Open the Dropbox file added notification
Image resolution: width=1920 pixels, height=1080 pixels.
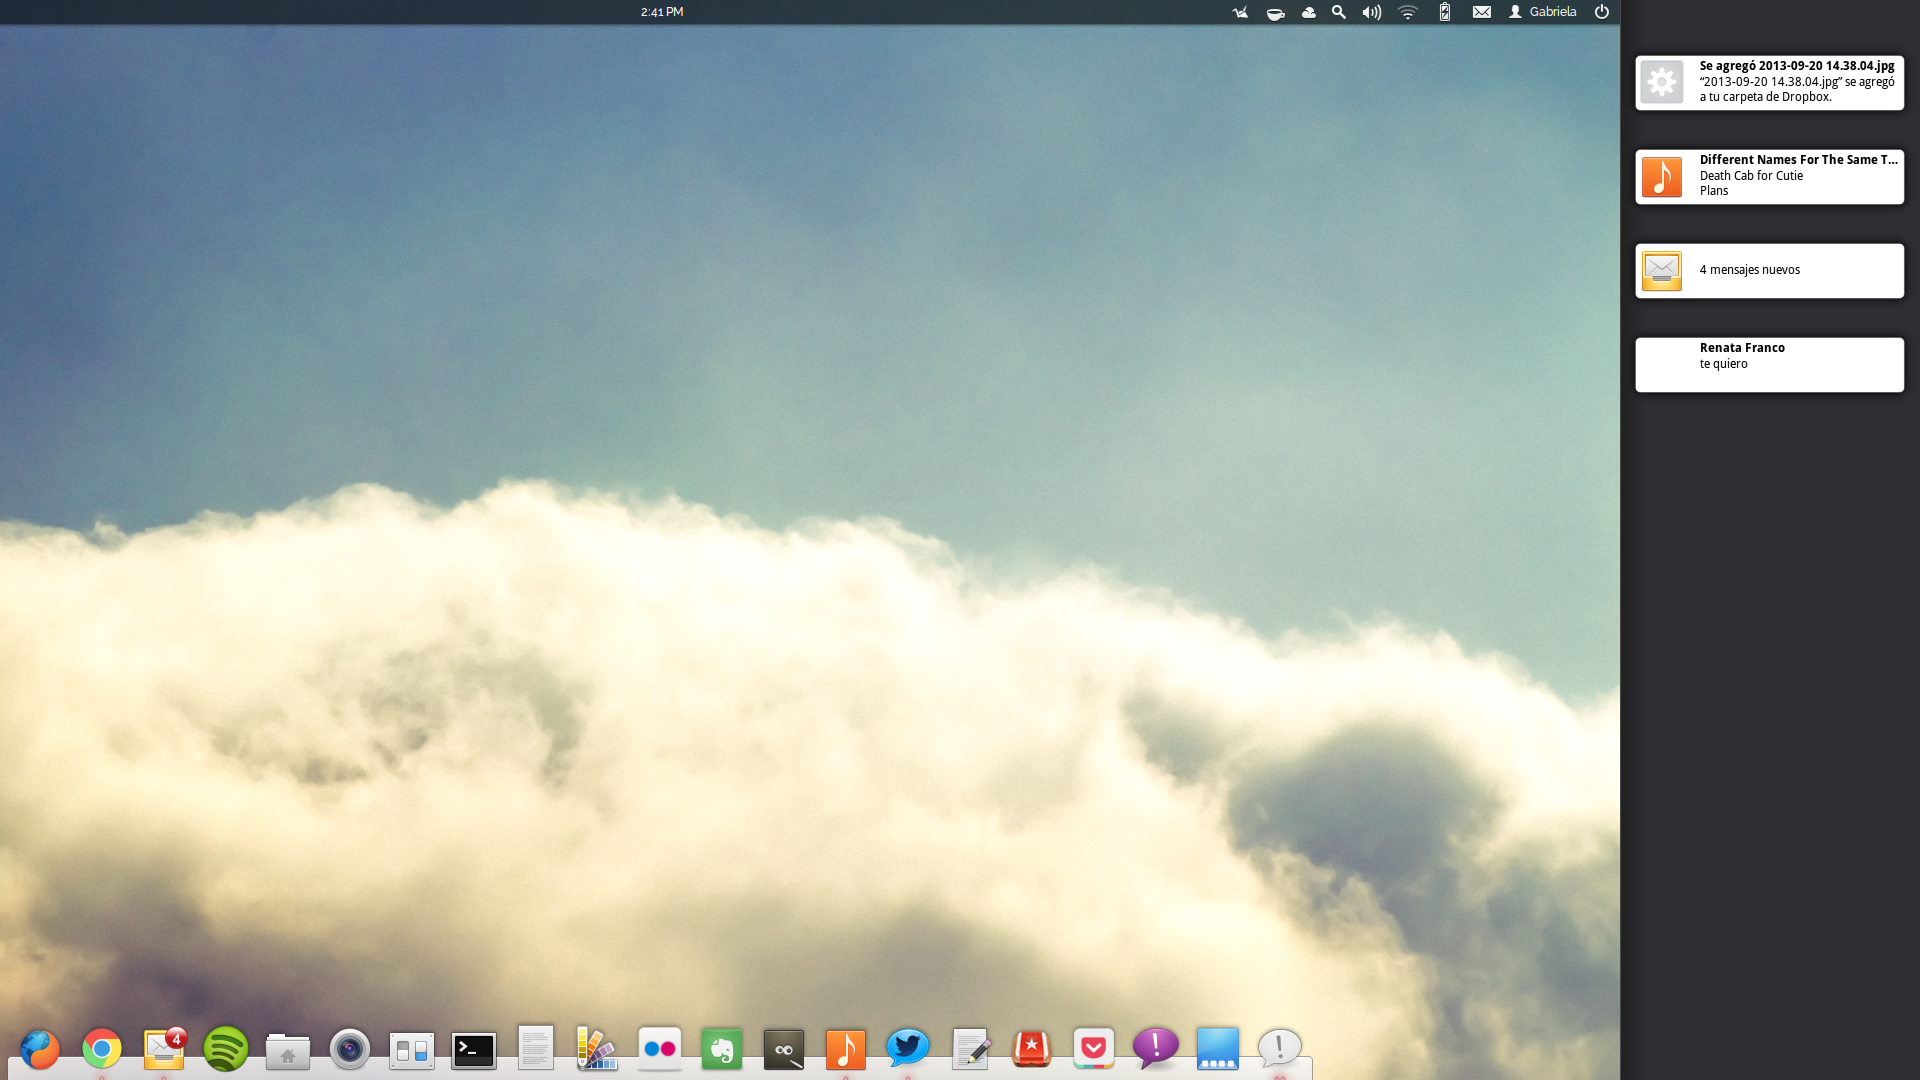(1770, 82)
